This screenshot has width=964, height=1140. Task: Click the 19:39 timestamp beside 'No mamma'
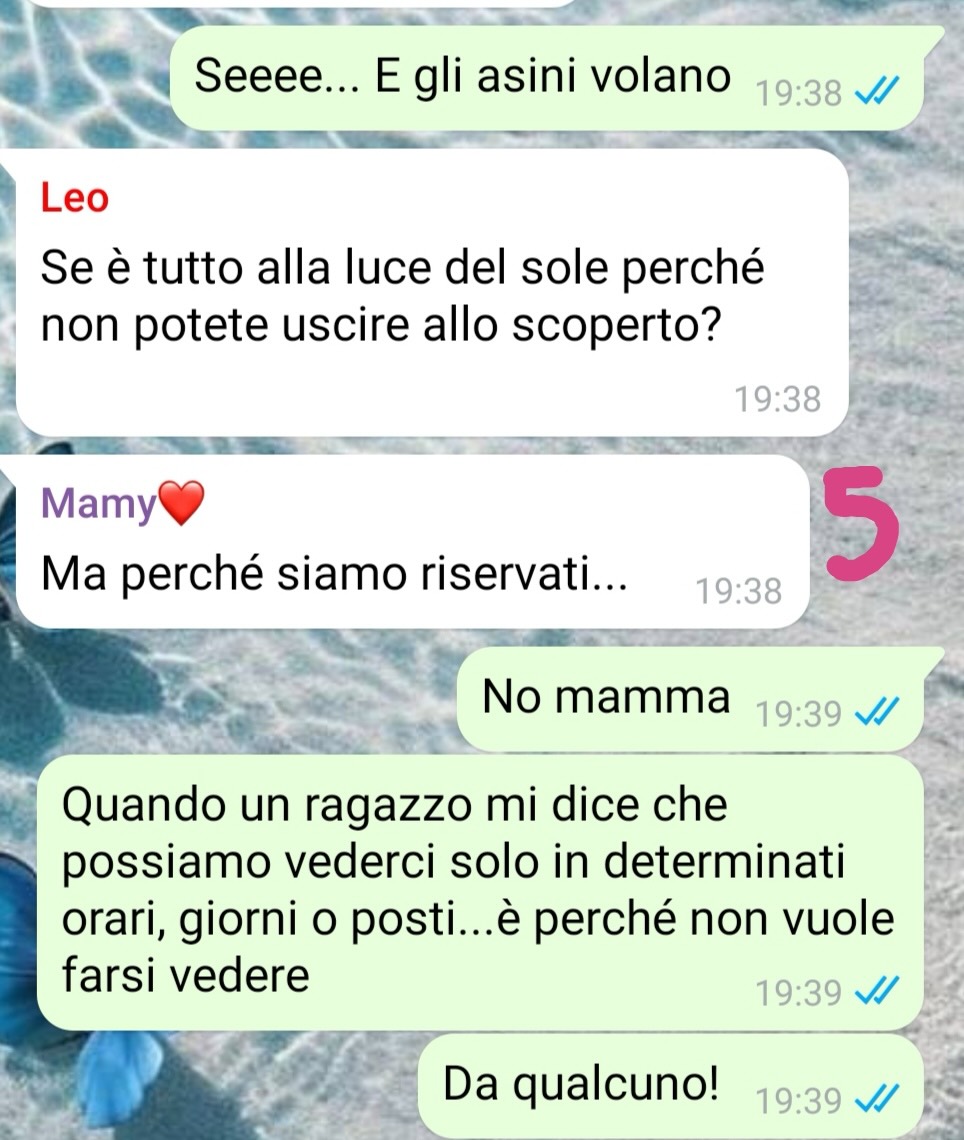click(798, 713)
